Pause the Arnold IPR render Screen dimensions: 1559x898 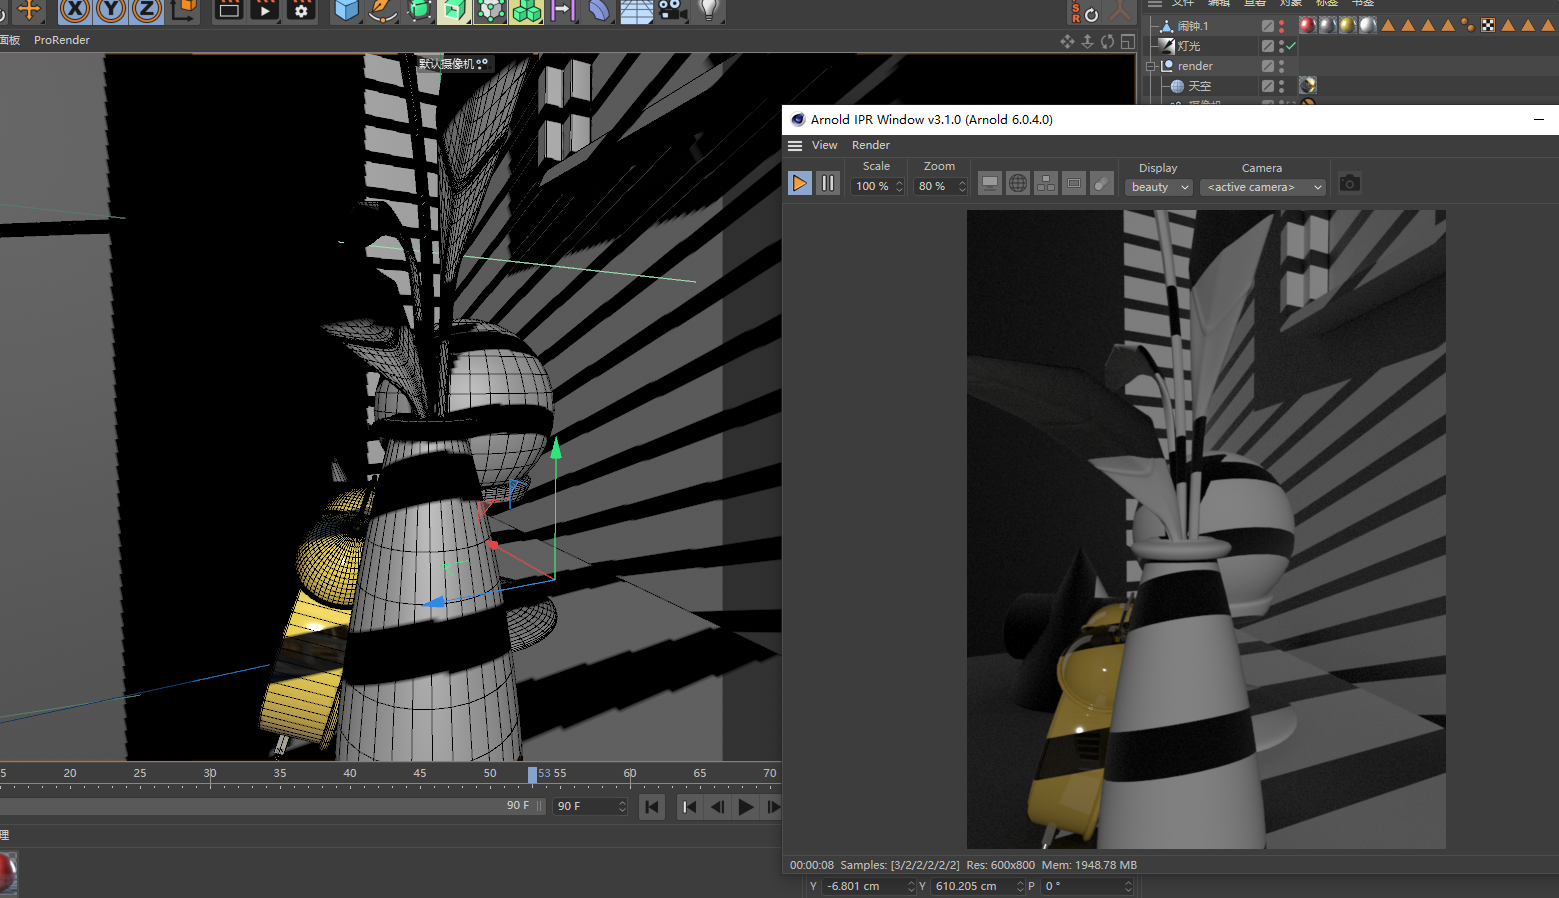[827, 183]
